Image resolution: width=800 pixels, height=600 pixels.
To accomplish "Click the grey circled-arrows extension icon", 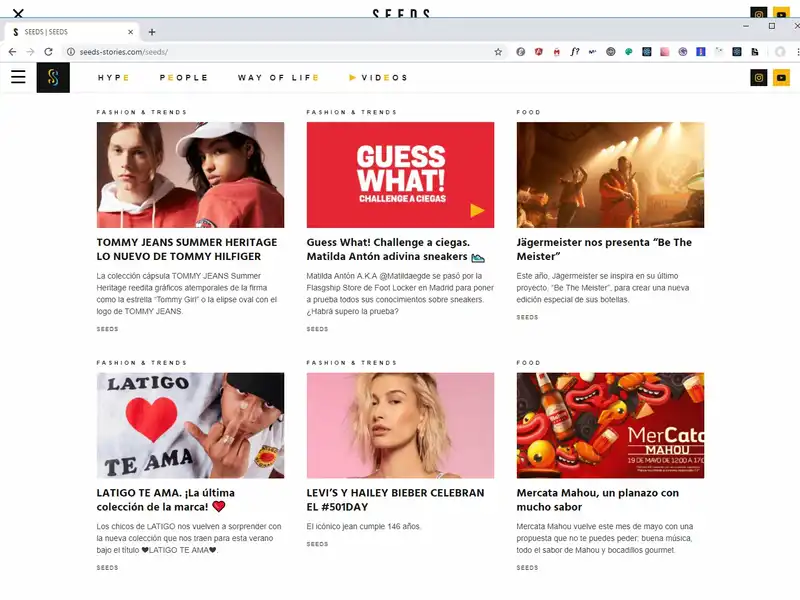I will [611, 52].
